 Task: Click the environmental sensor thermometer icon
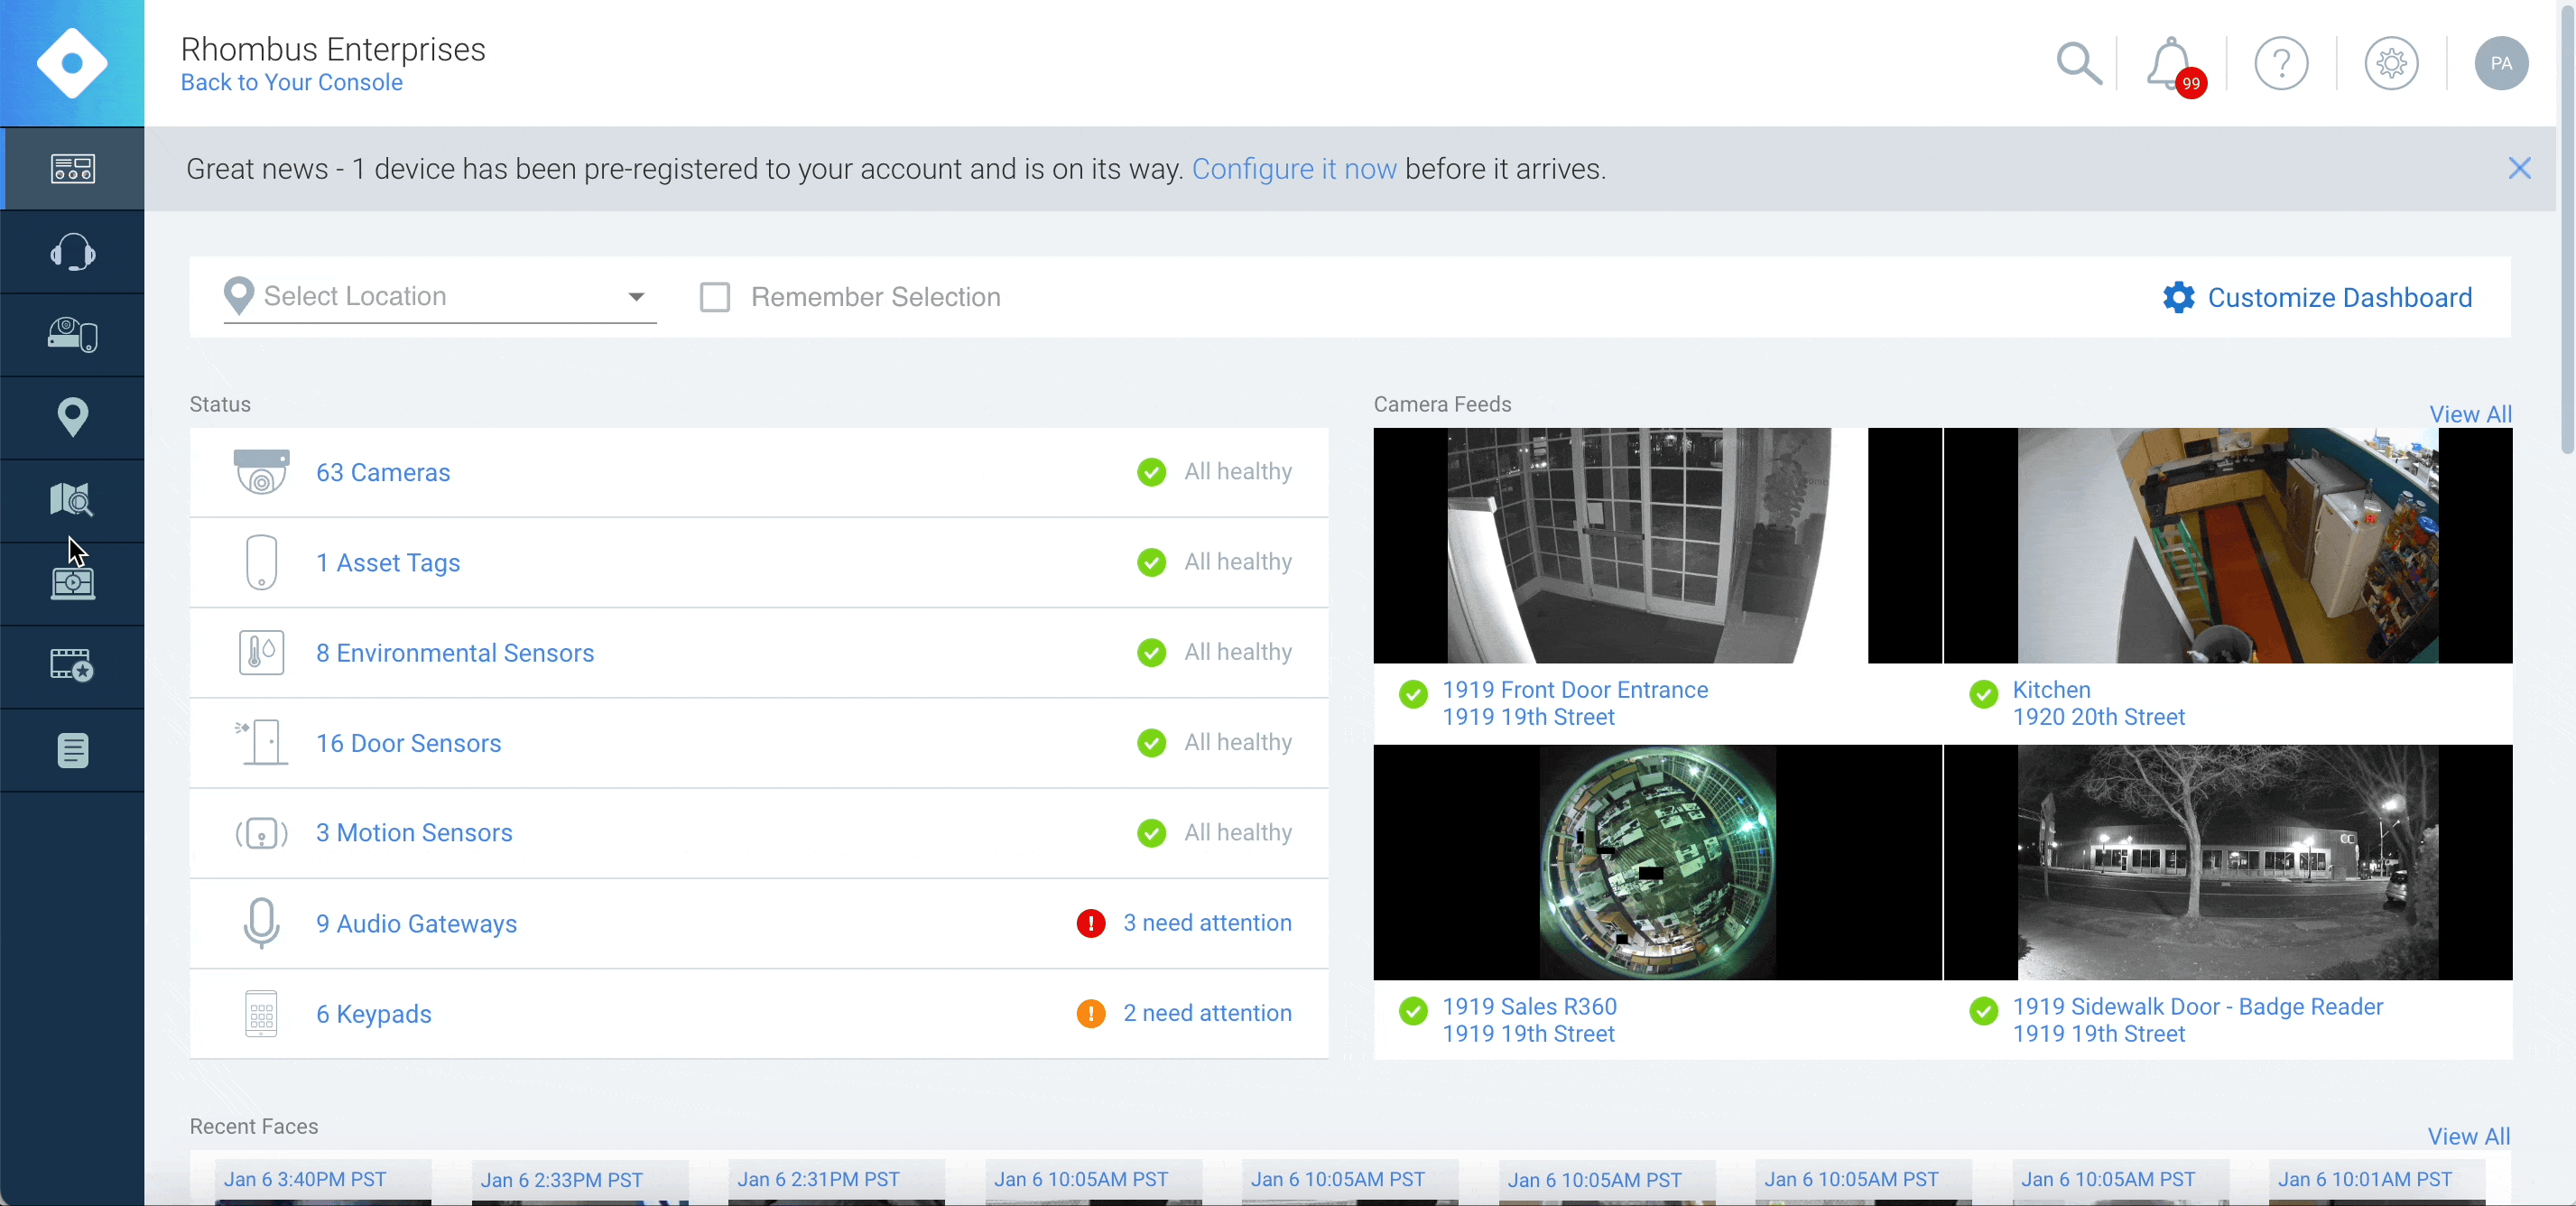[x=261, y=652]
